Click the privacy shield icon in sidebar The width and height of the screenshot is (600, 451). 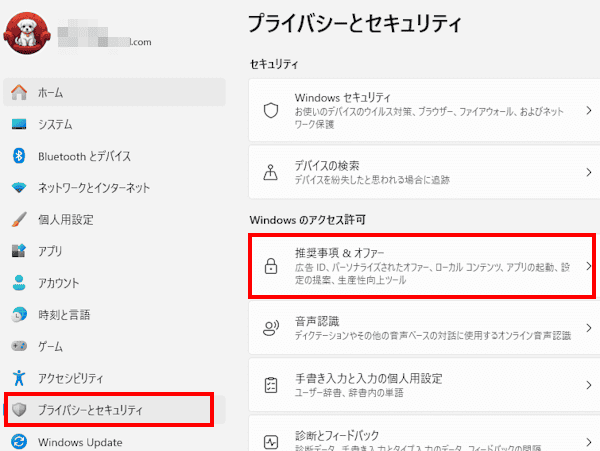pyautogui.click(x=19, y=410)
